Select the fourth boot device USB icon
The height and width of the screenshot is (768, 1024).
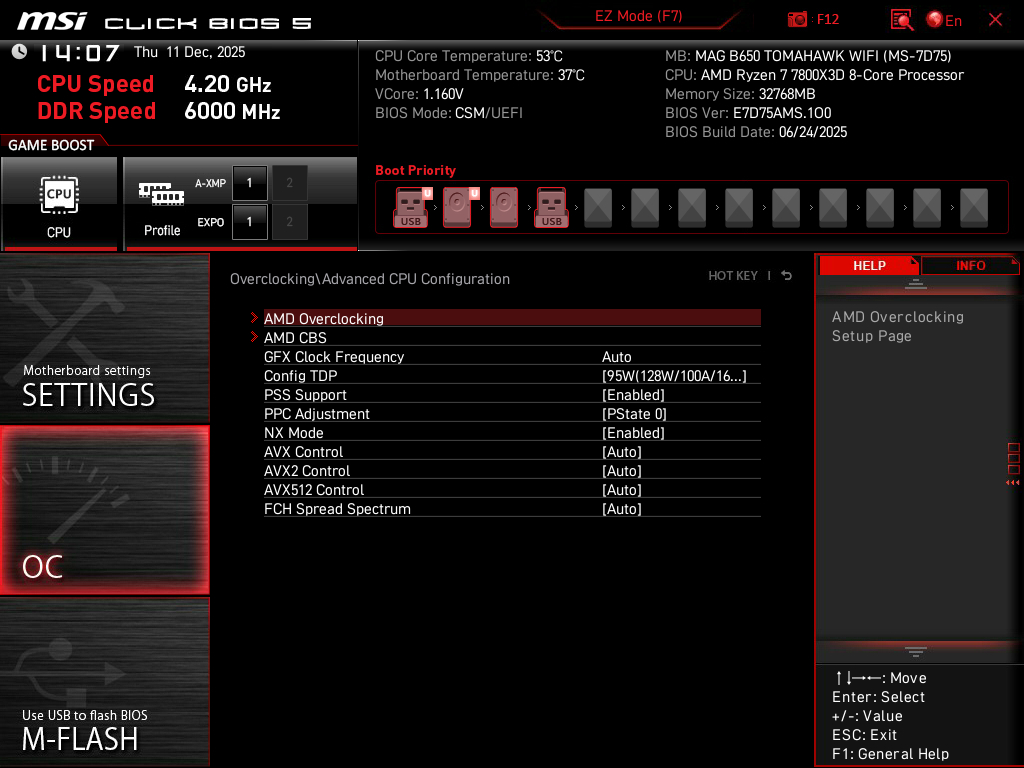point(552,207)
